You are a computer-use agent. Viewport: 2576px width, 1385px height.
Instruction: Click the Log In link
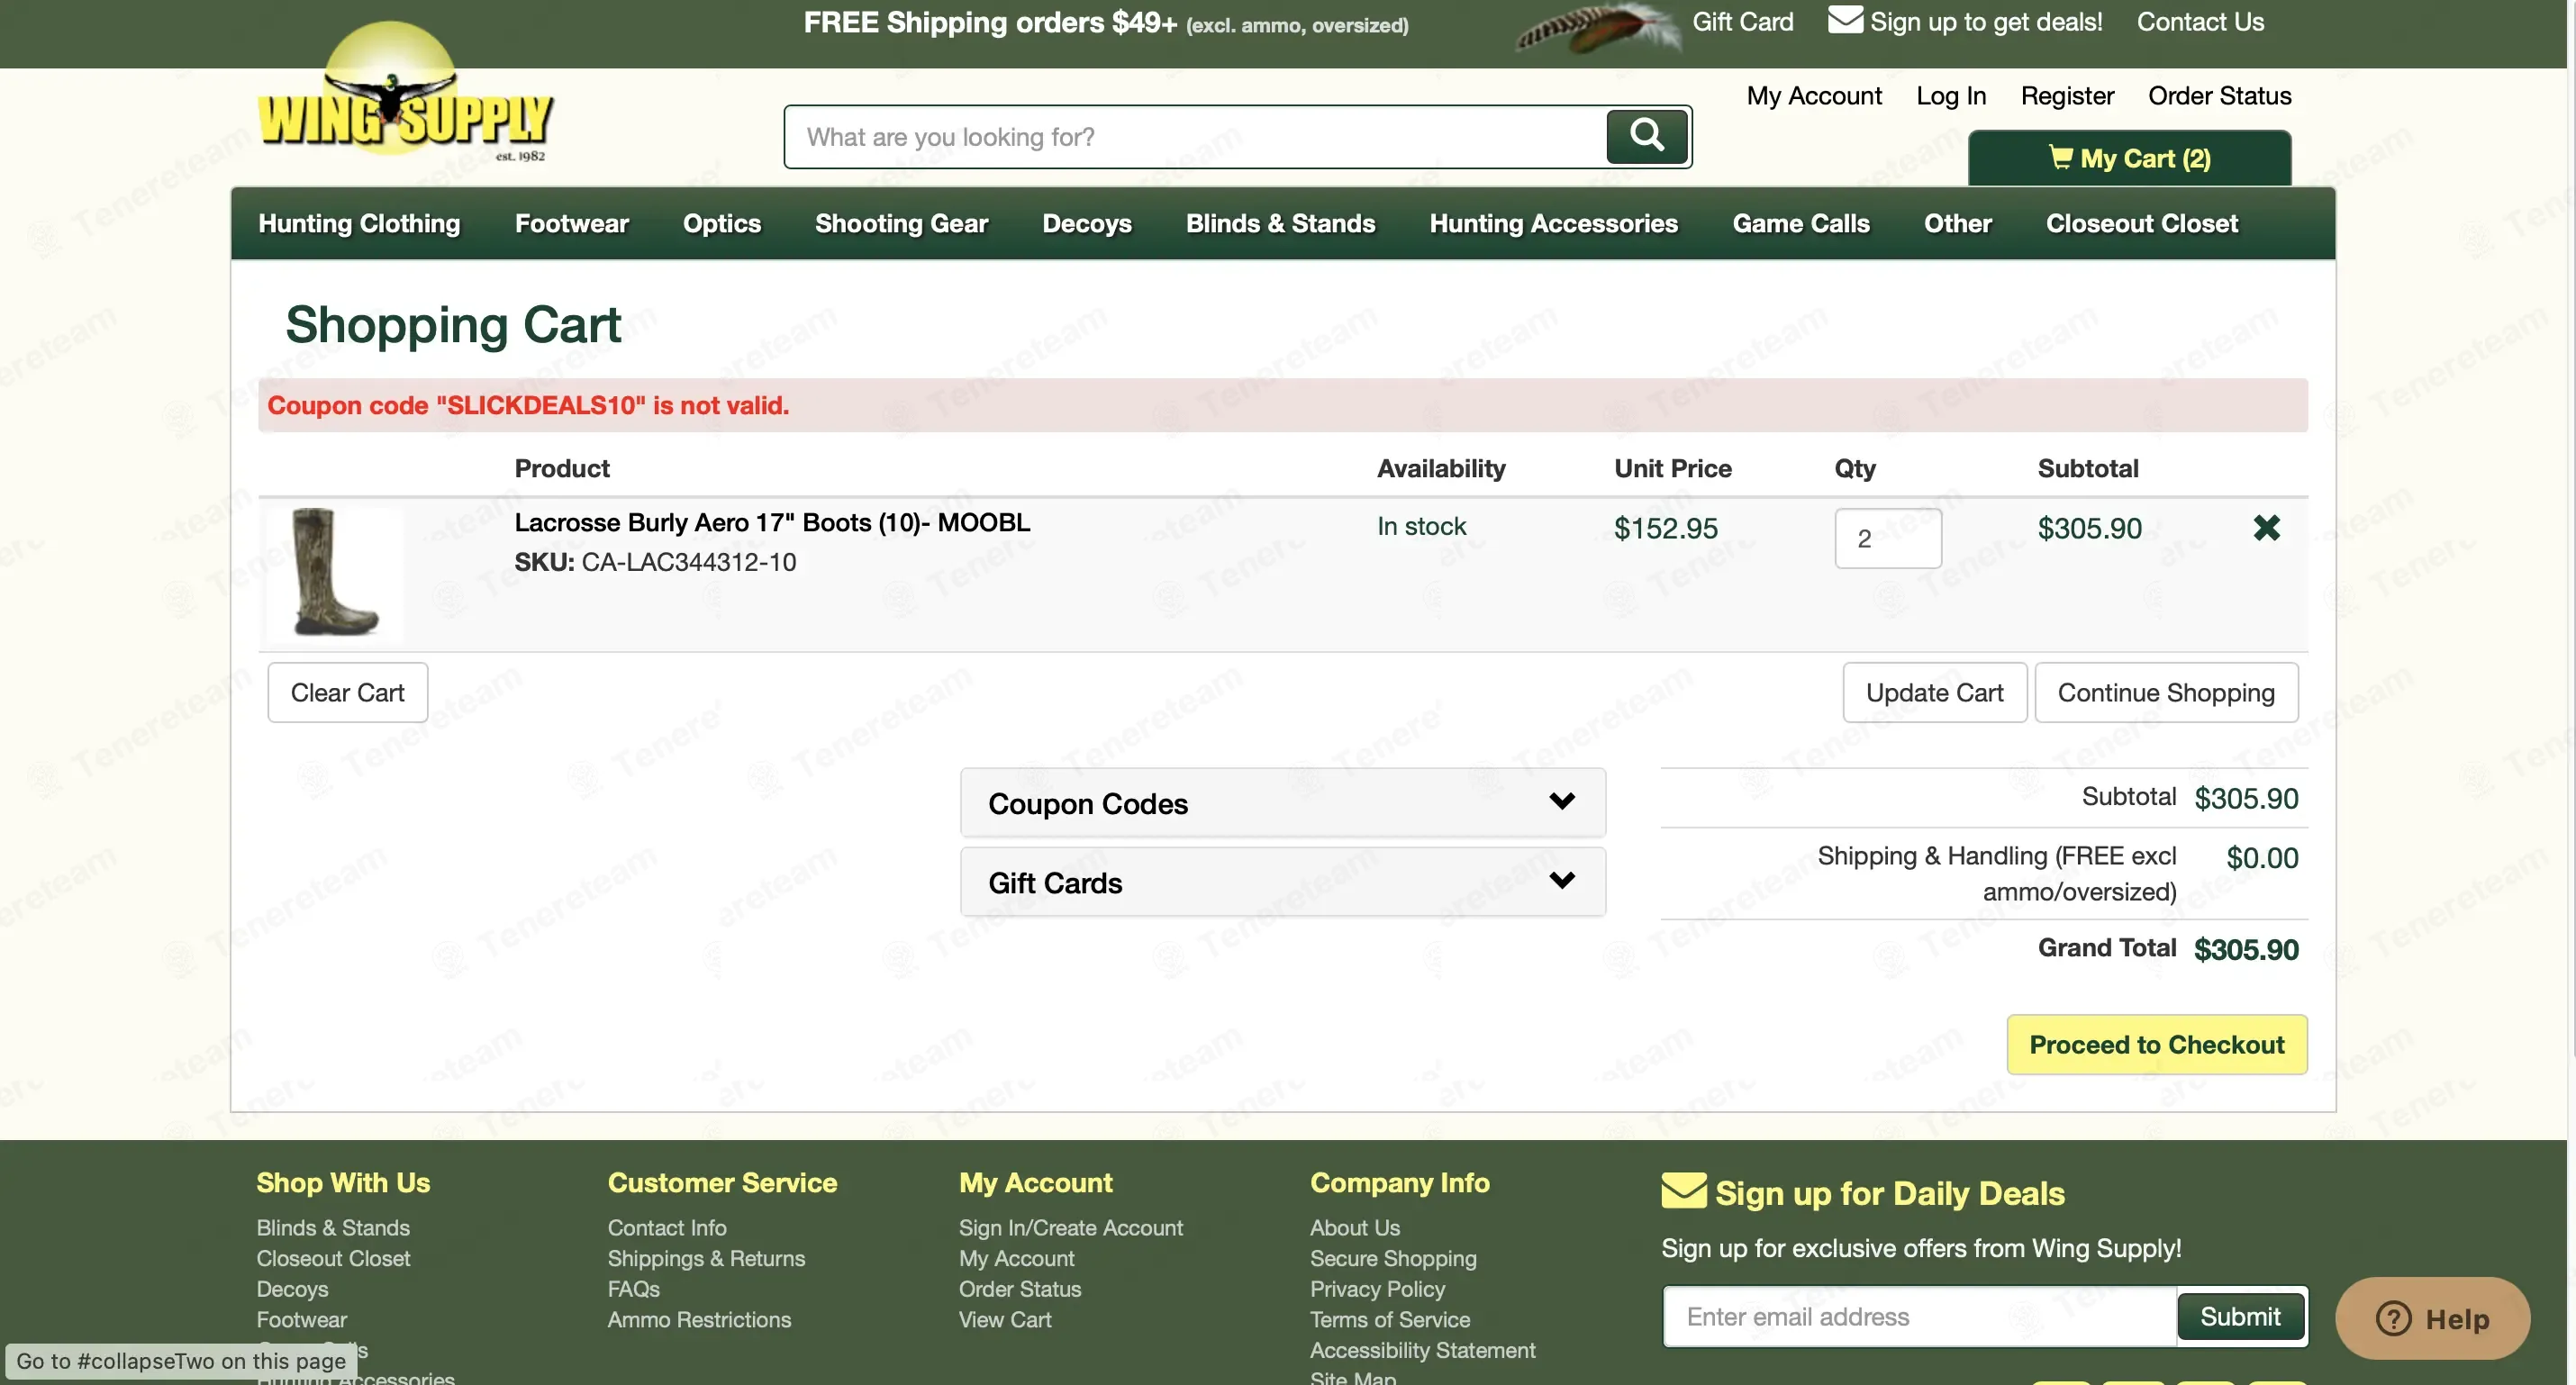coord(1951,95)
